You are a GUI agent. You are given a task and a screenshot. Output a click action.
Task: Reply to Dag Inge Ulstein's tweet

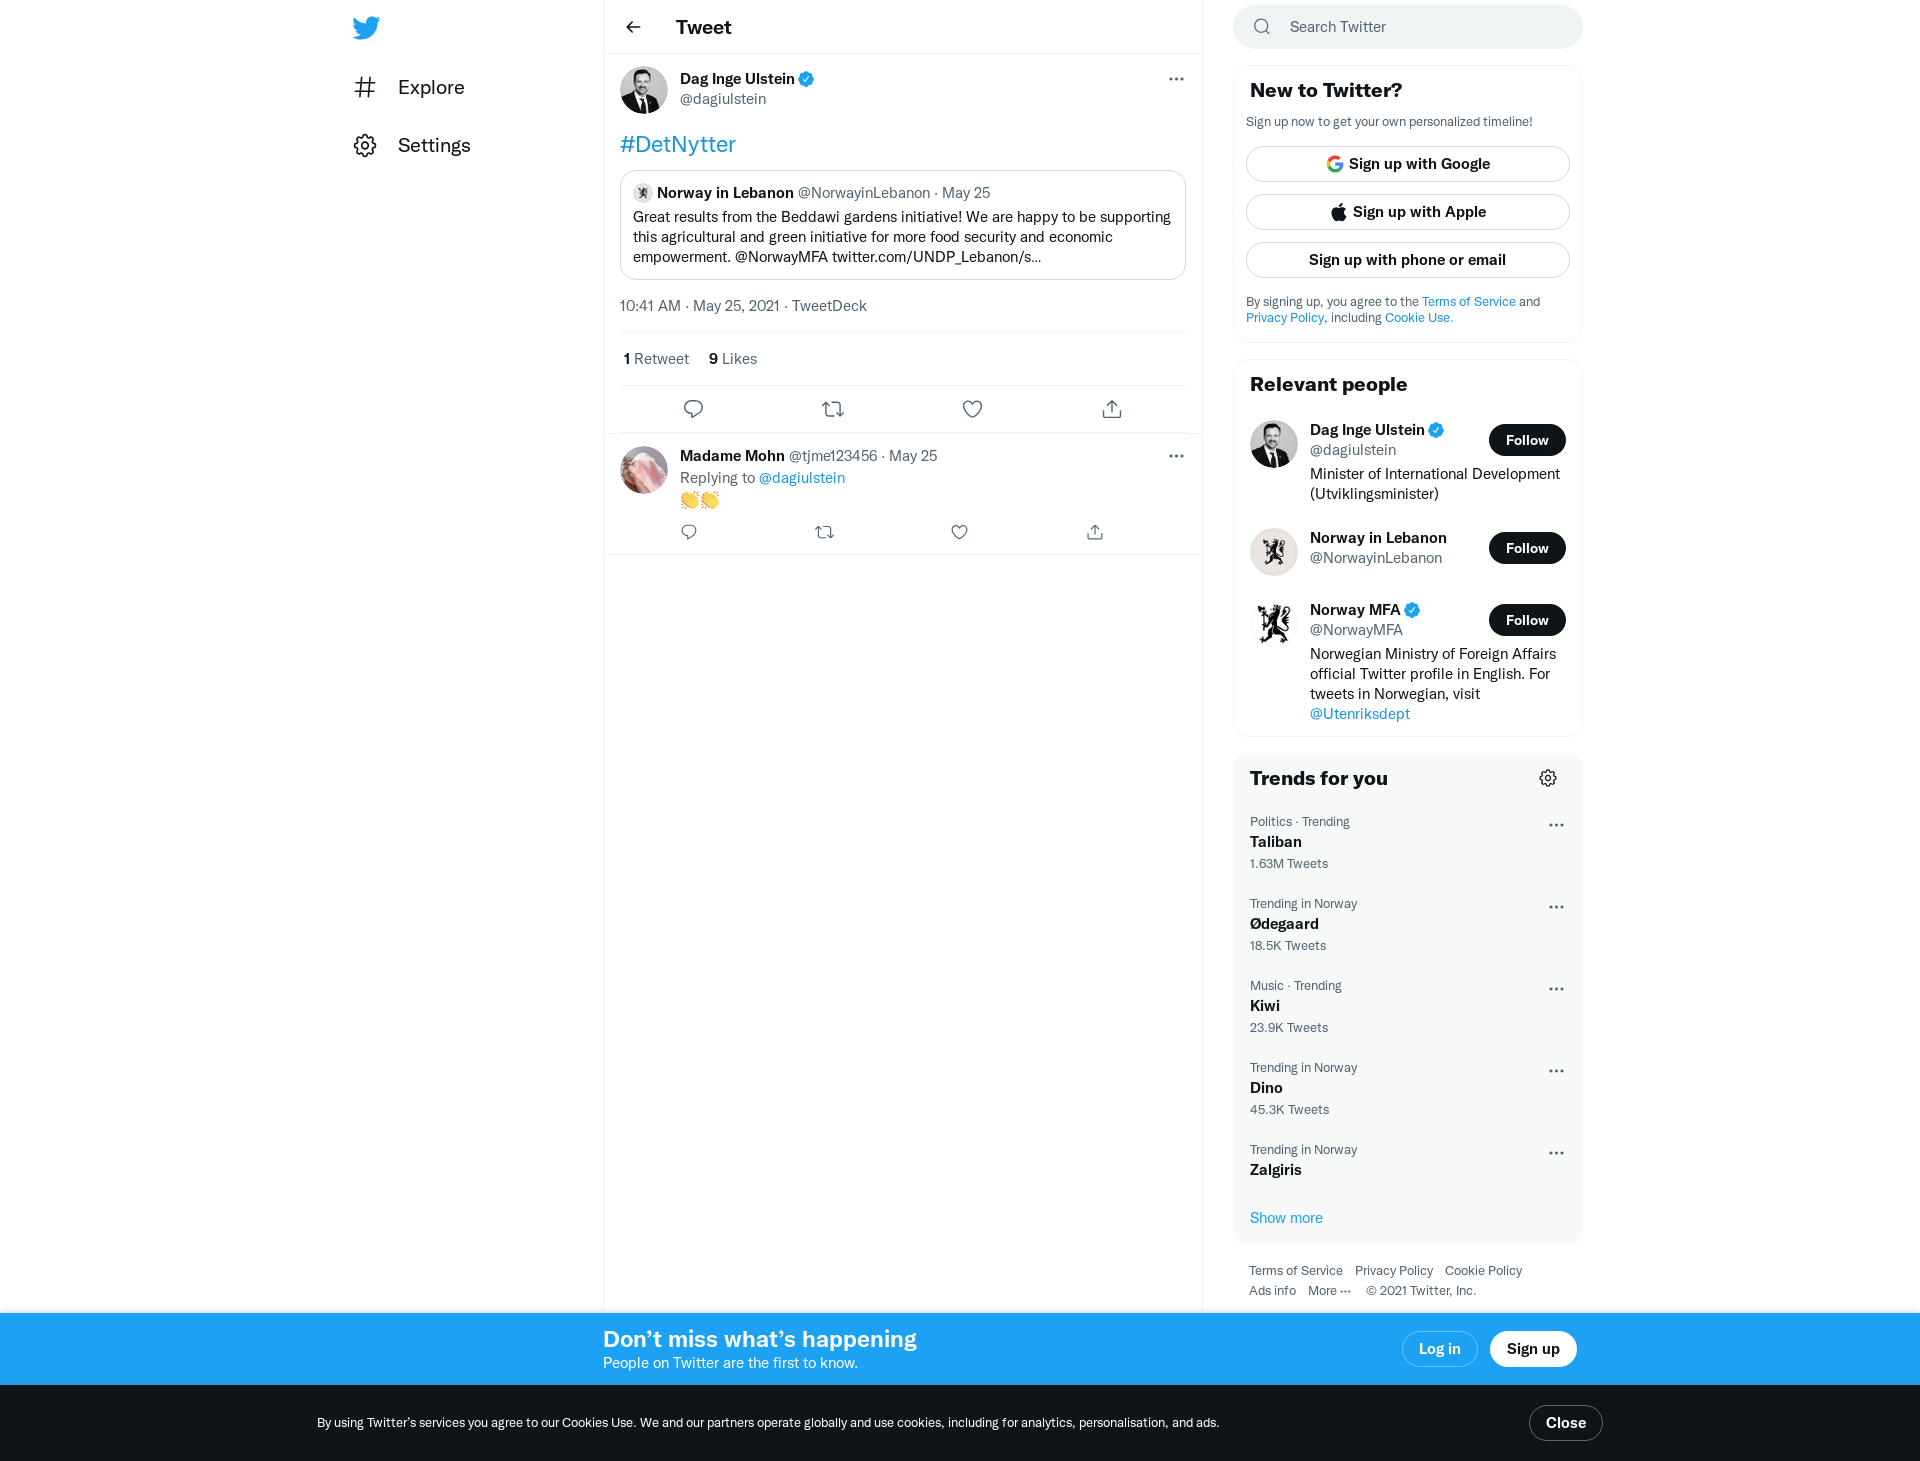693,409
